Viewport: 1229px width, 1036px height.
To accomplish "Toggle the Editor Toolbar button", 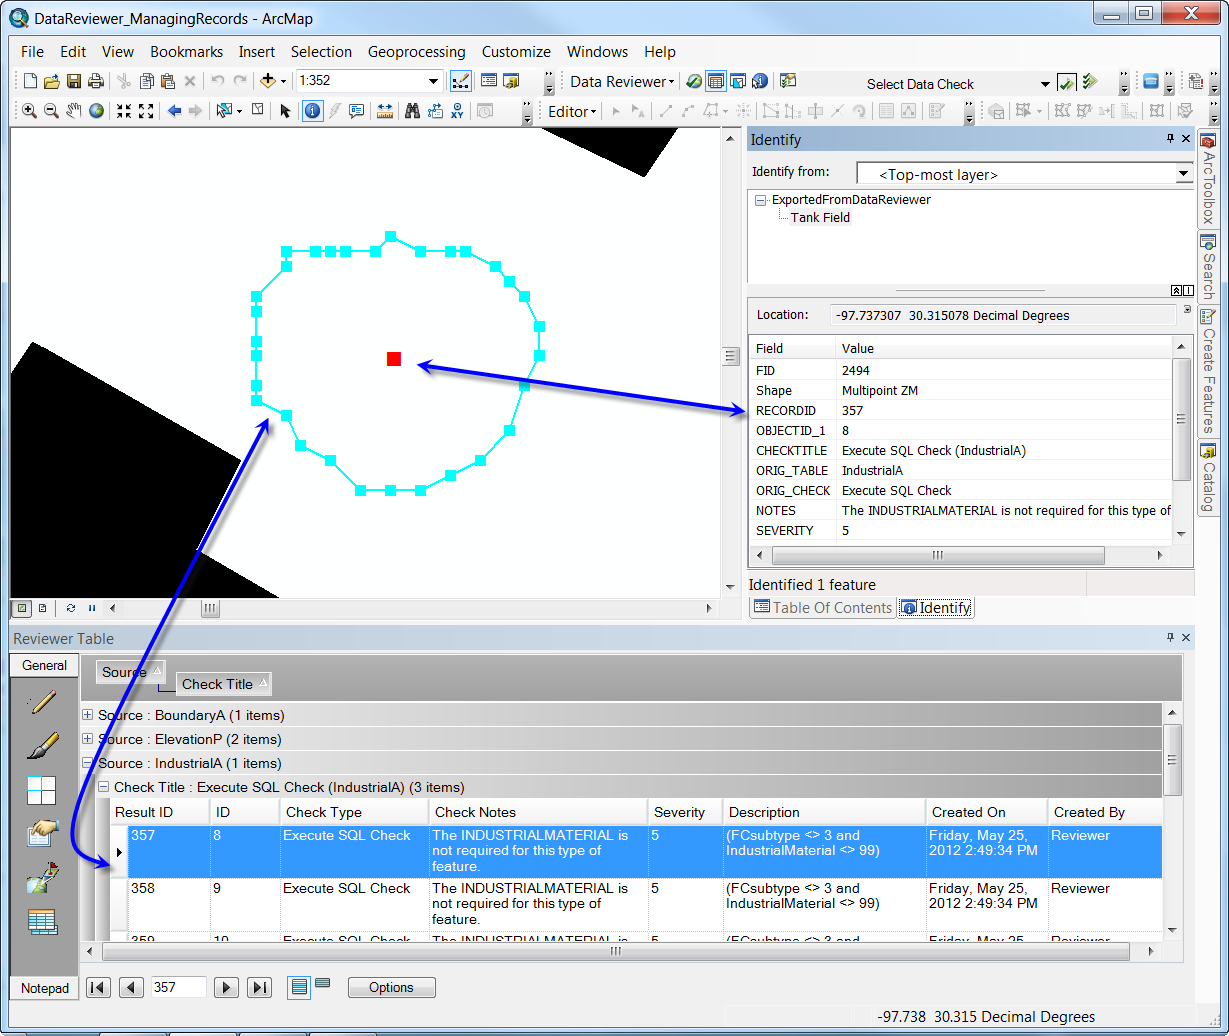I will coord(461,81).
